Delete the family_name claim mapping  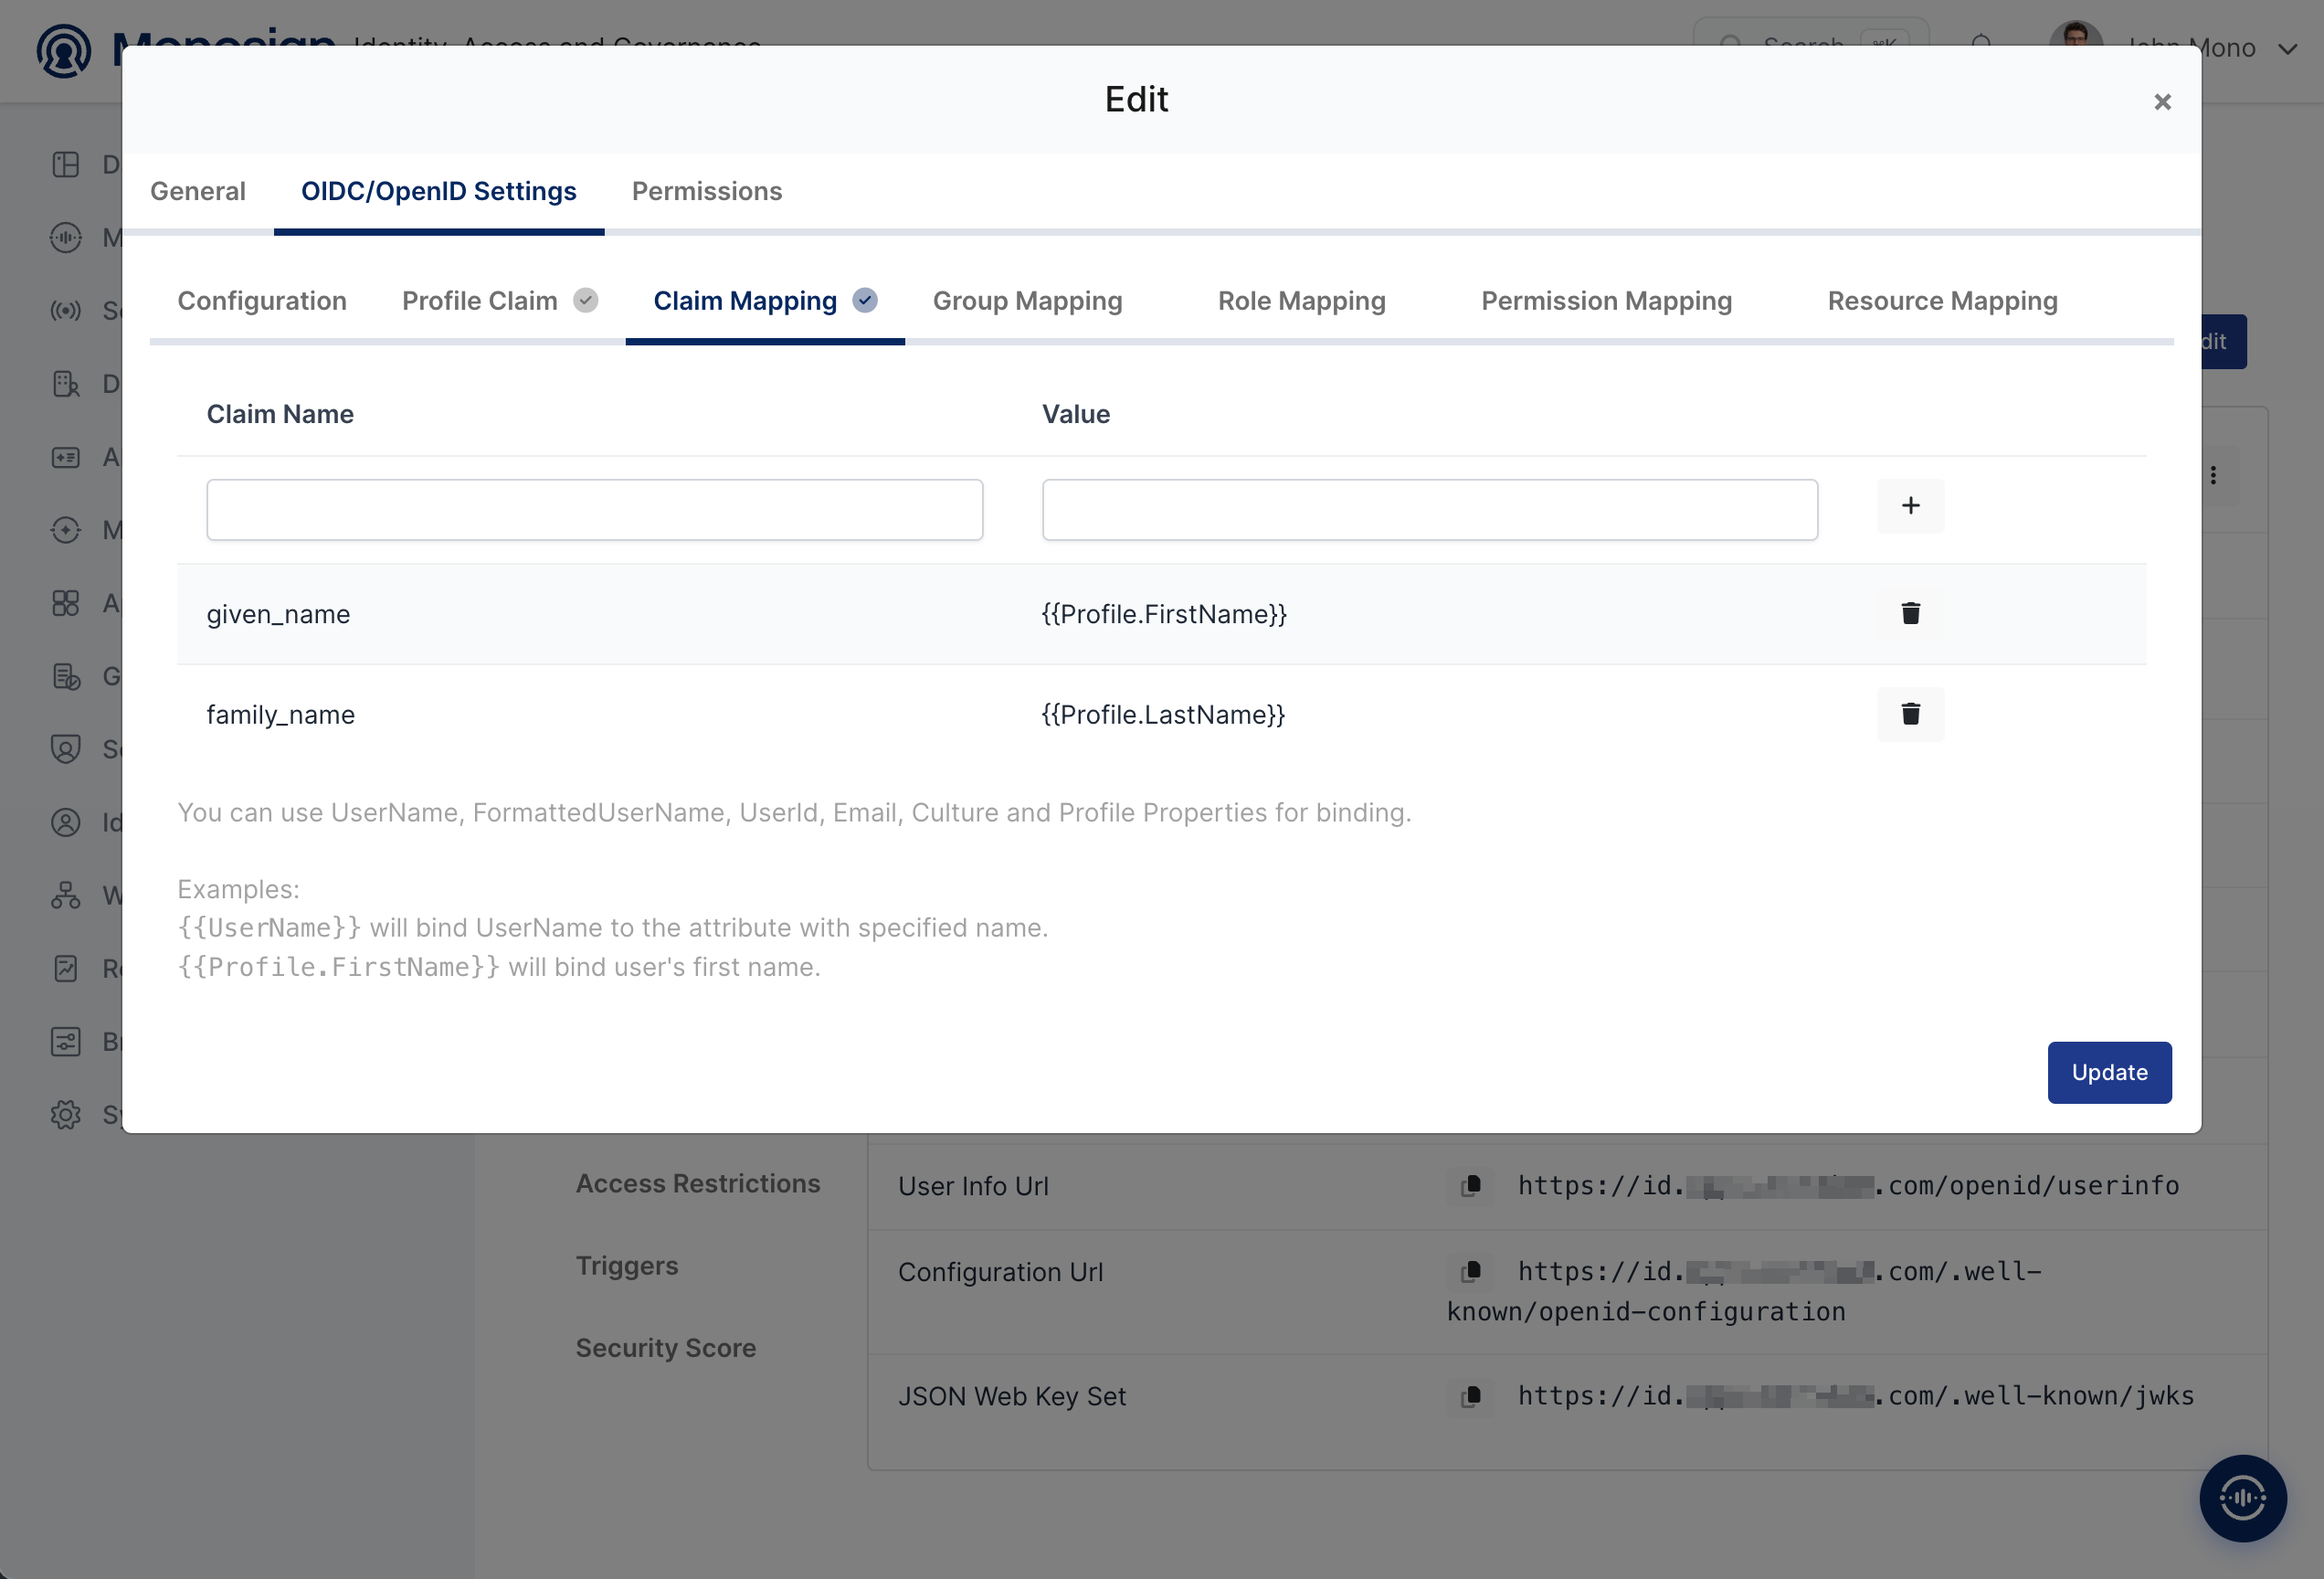[1910, 714]
